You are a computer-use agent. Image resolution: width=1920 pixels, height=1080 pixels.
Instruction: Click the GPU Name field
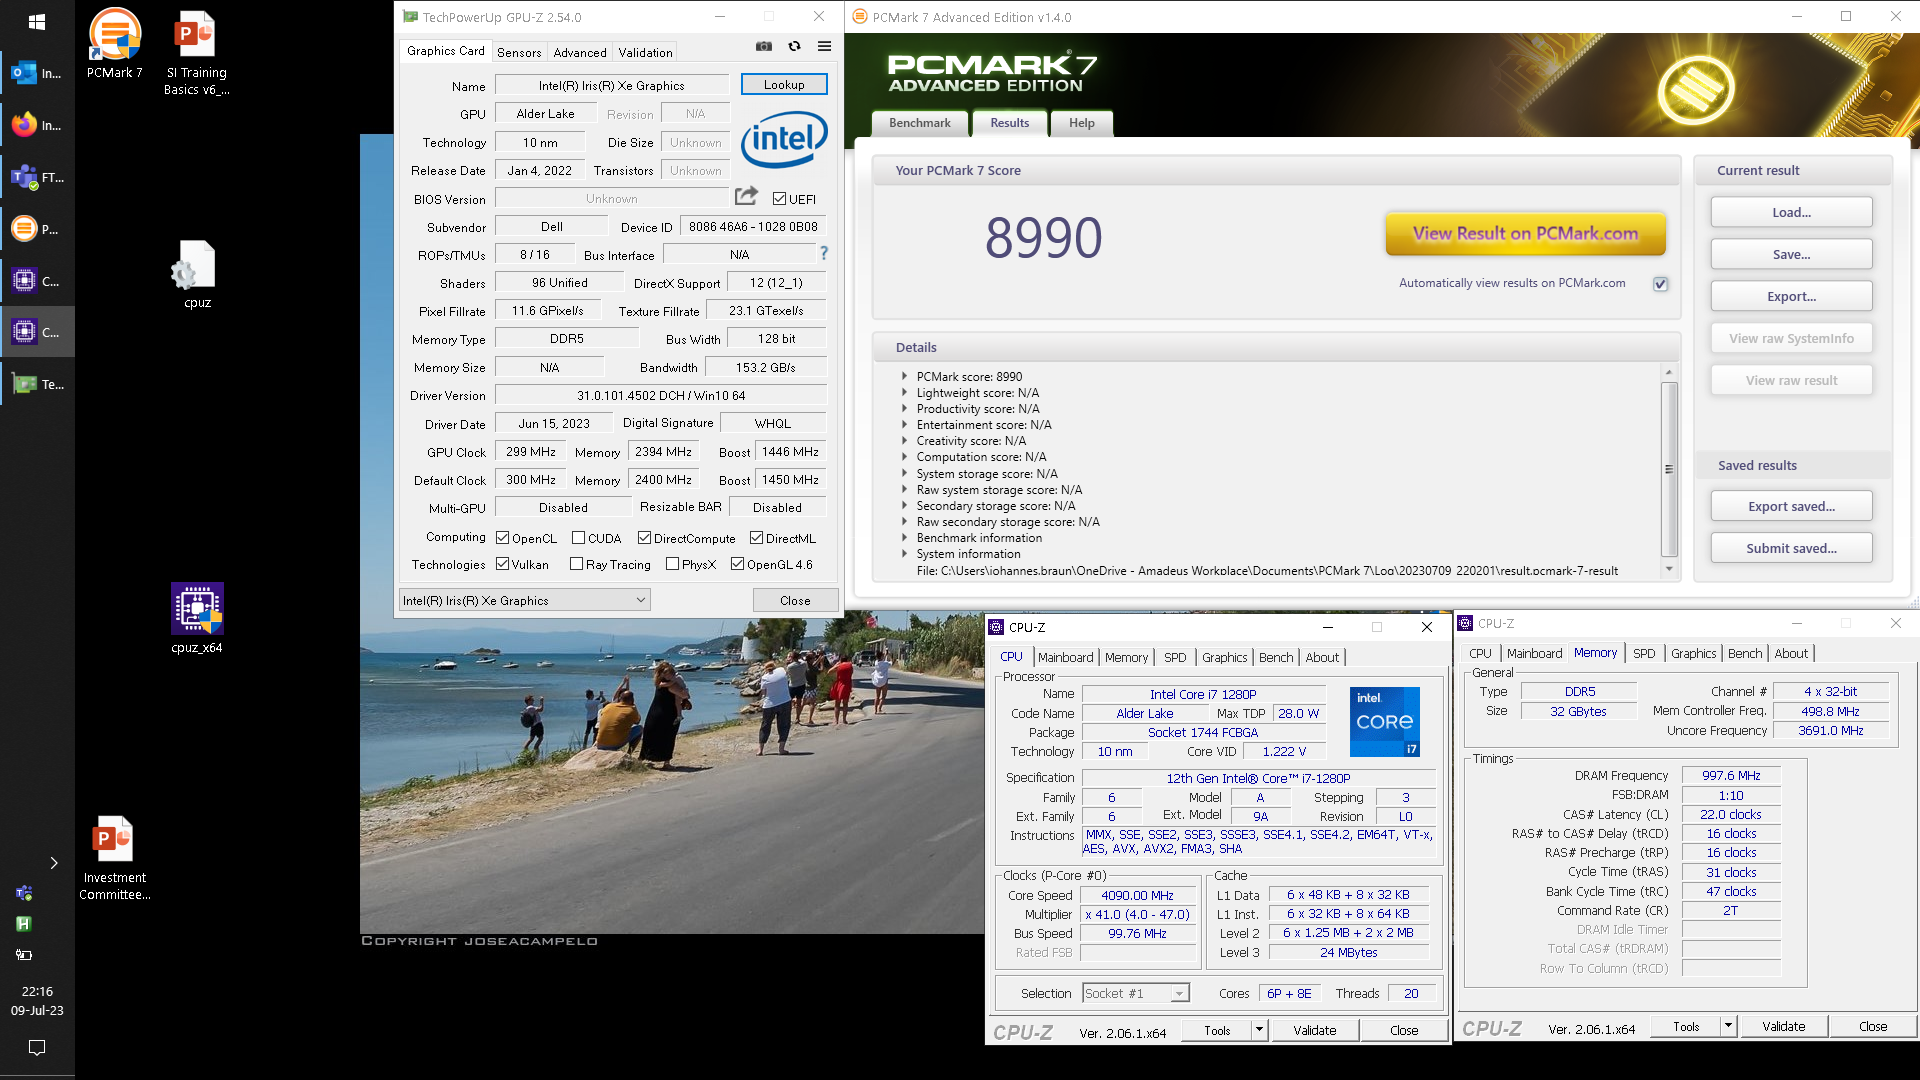click(x=611, y=86)
